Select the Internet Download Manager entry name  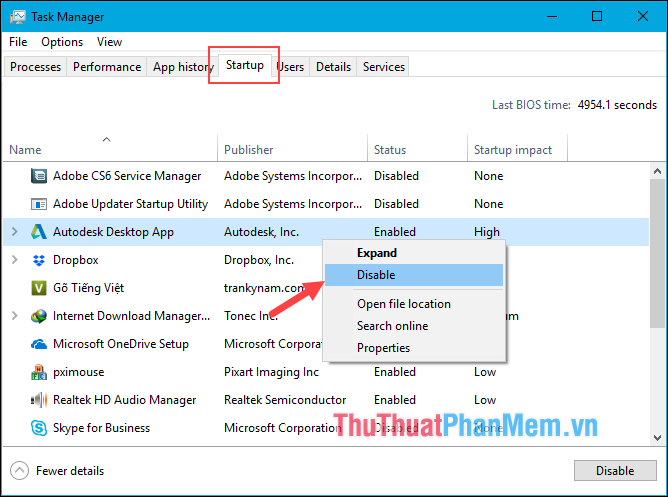[x=132, y=316]
